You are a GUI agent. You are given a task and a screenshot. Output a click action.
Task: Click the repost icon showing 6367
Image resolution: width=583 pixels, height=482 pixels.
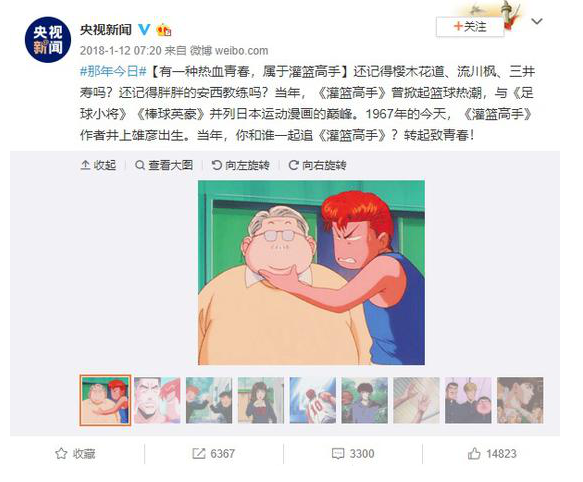pyautogui.click(x=199, y=453)
